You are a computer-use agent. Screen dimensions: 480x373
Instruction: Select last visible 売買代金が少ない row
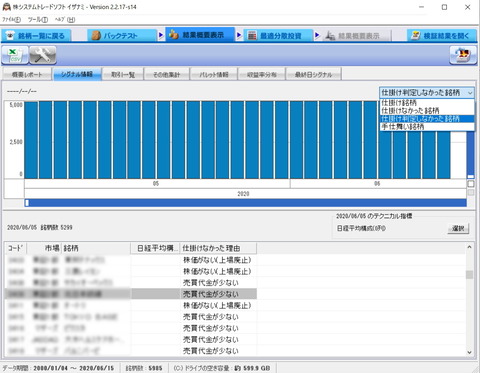[x=131, y=351]
